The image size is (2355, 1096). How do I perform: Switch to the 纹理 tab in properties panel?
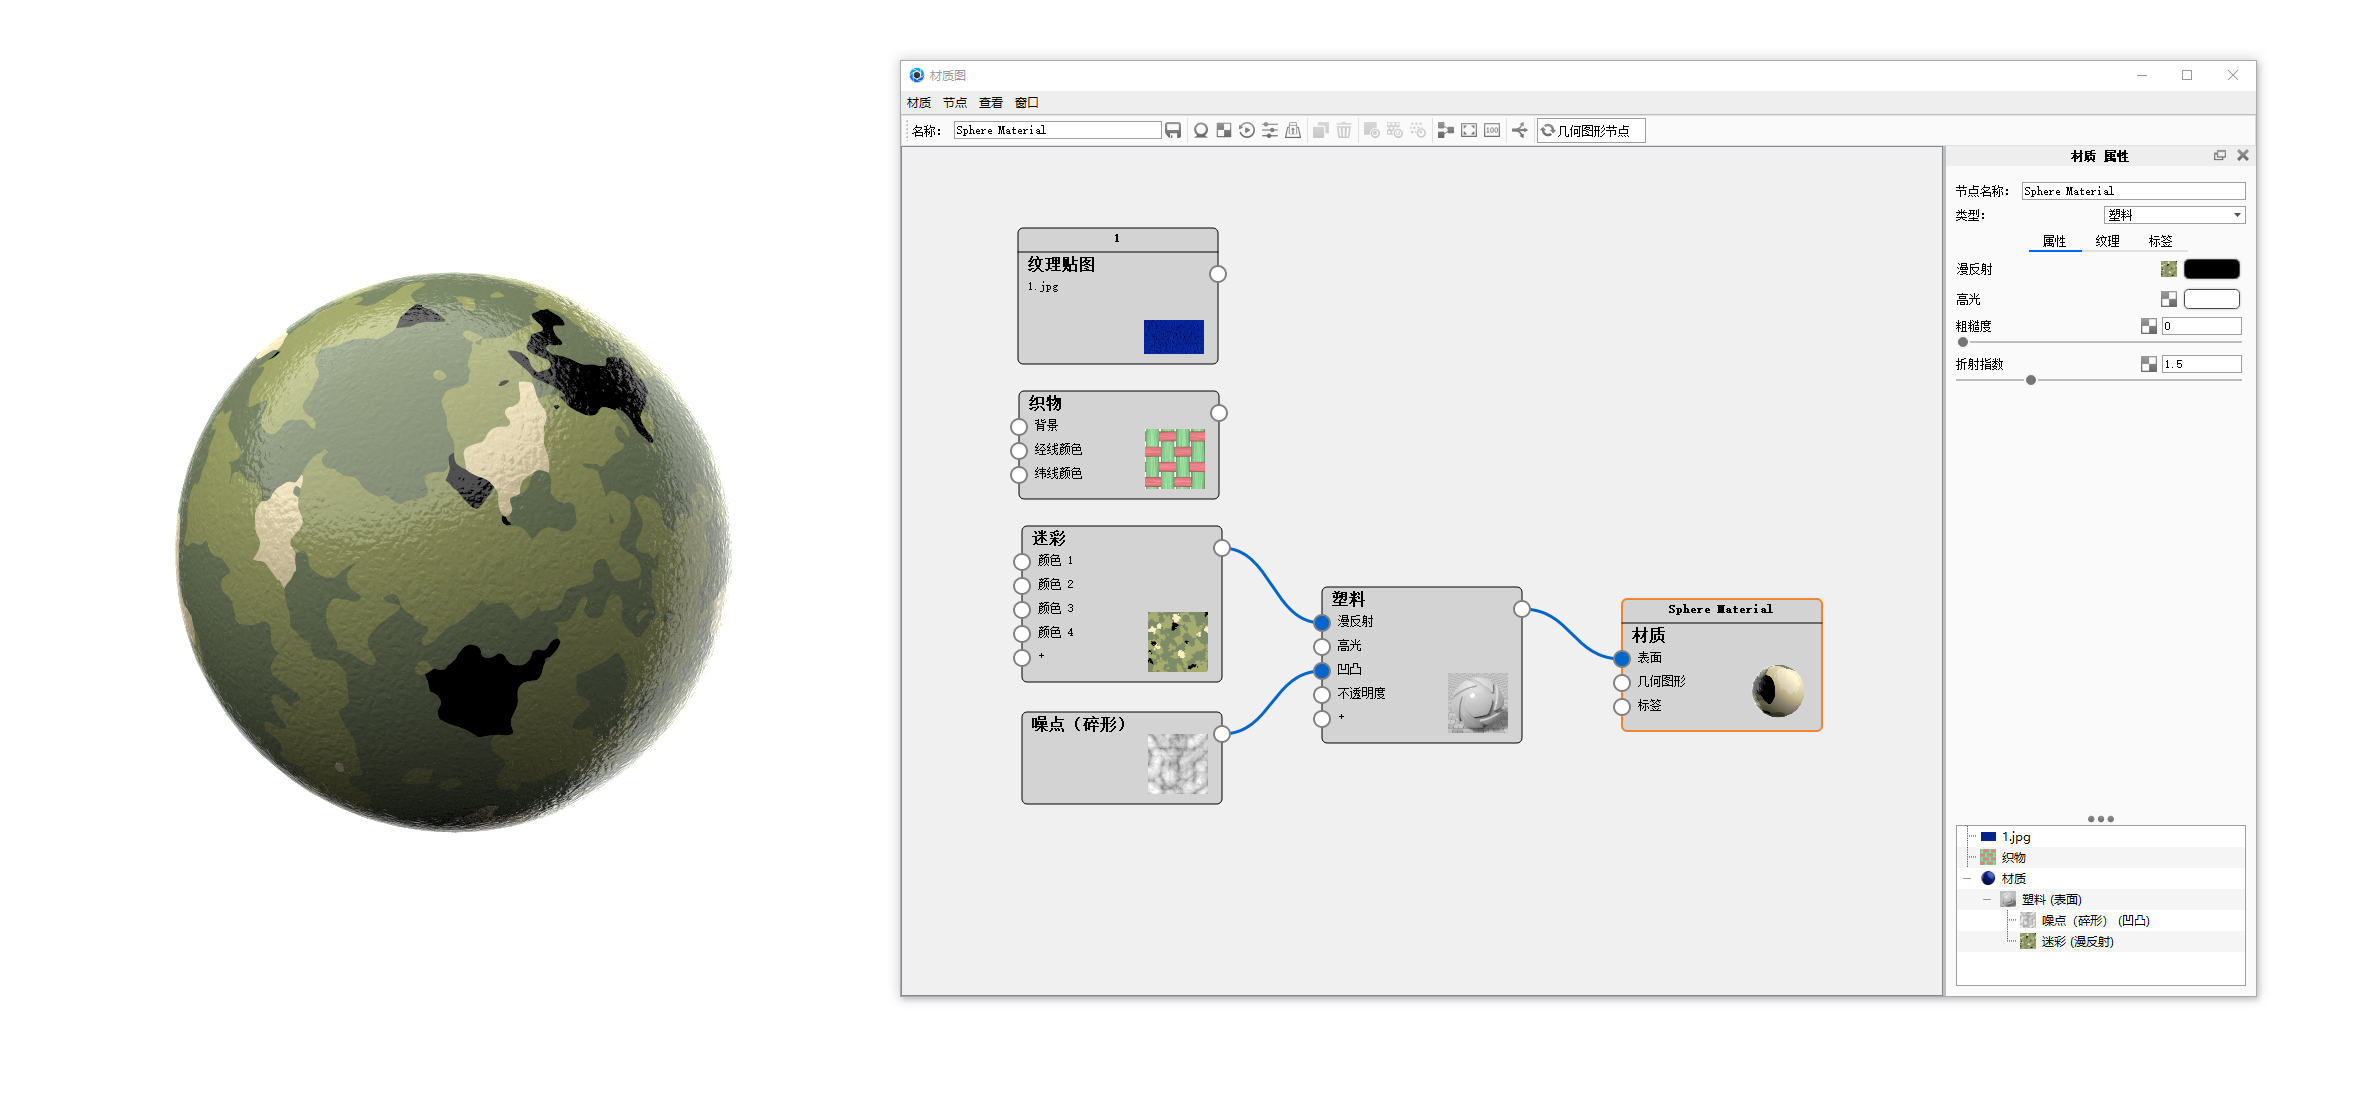coord(2107,241)
